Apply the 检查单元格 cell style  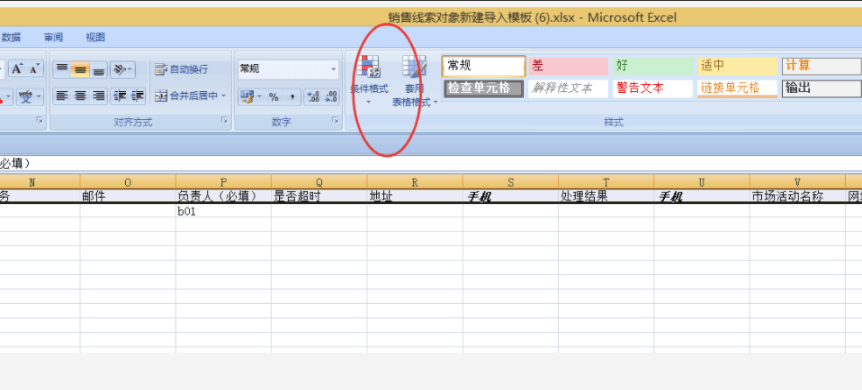point(484,88)
